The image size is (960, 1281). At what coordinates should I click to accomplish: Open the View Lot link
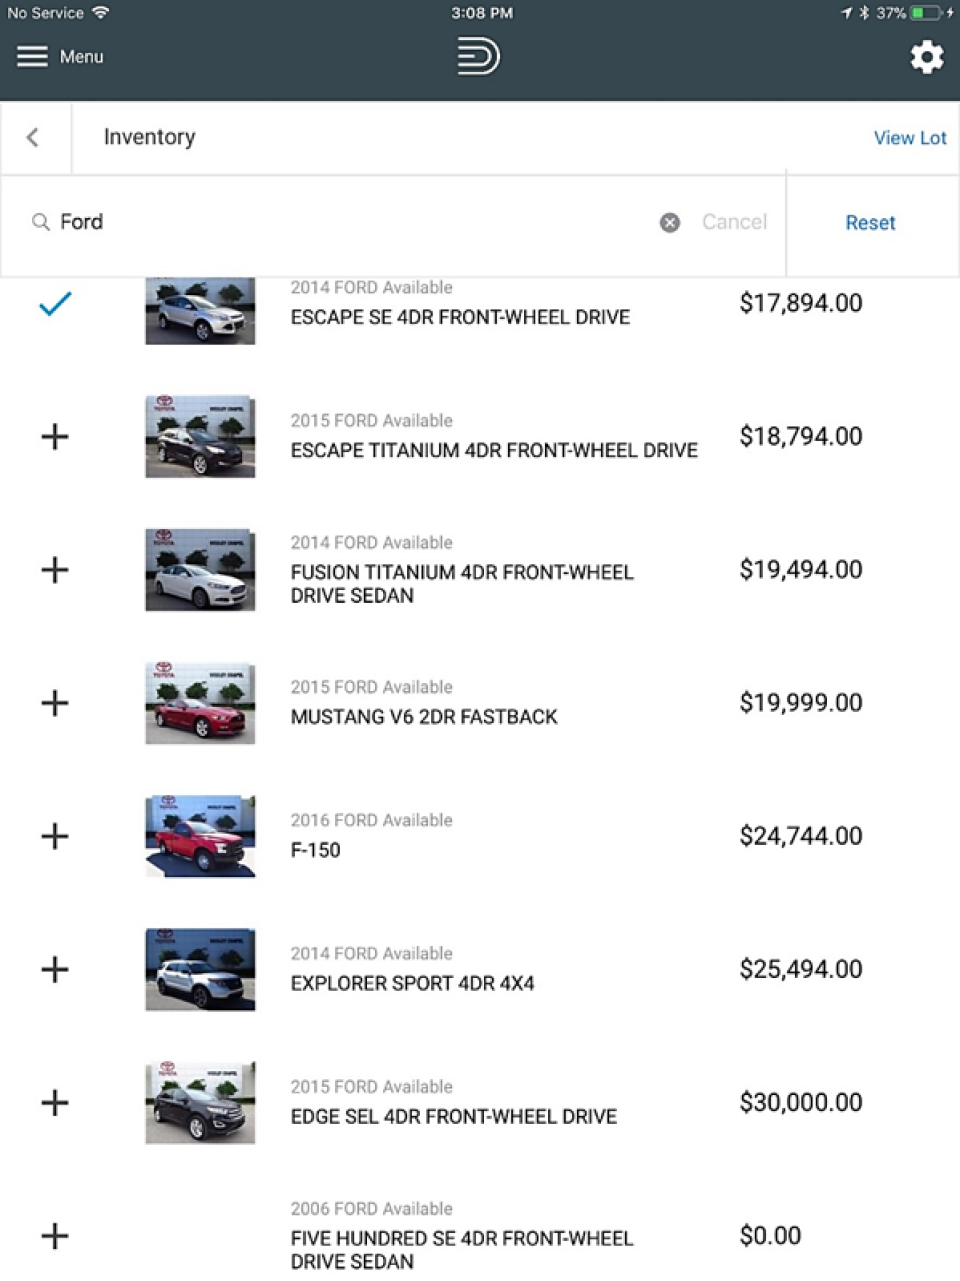909,138
